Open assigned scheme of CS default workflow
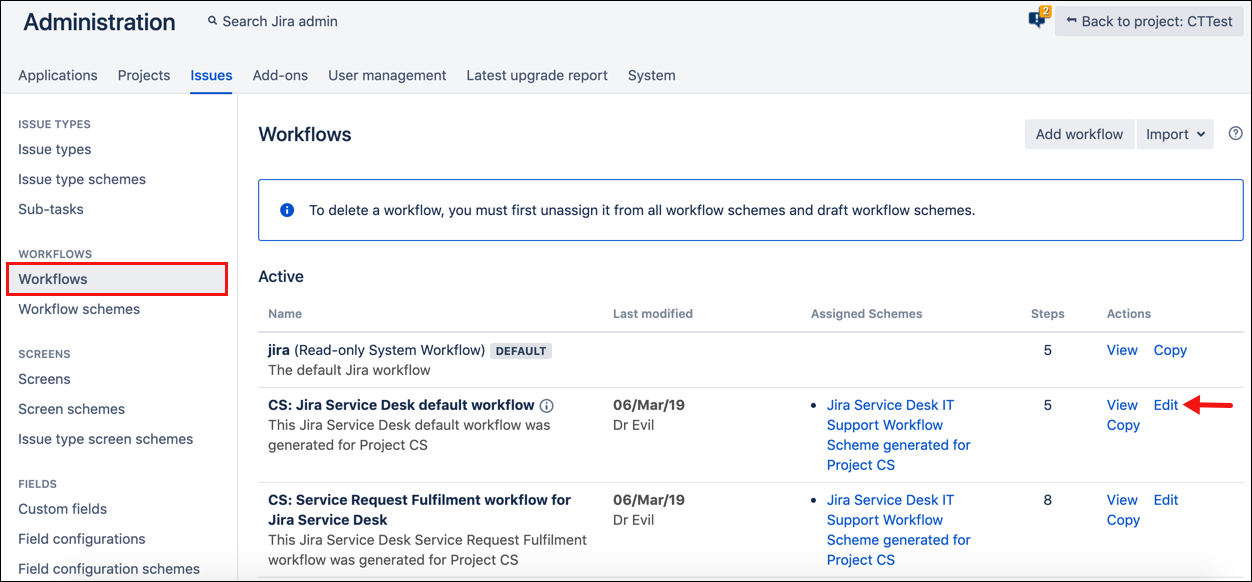The width and height of the screenshot is (1252, 582). (899, 435)
